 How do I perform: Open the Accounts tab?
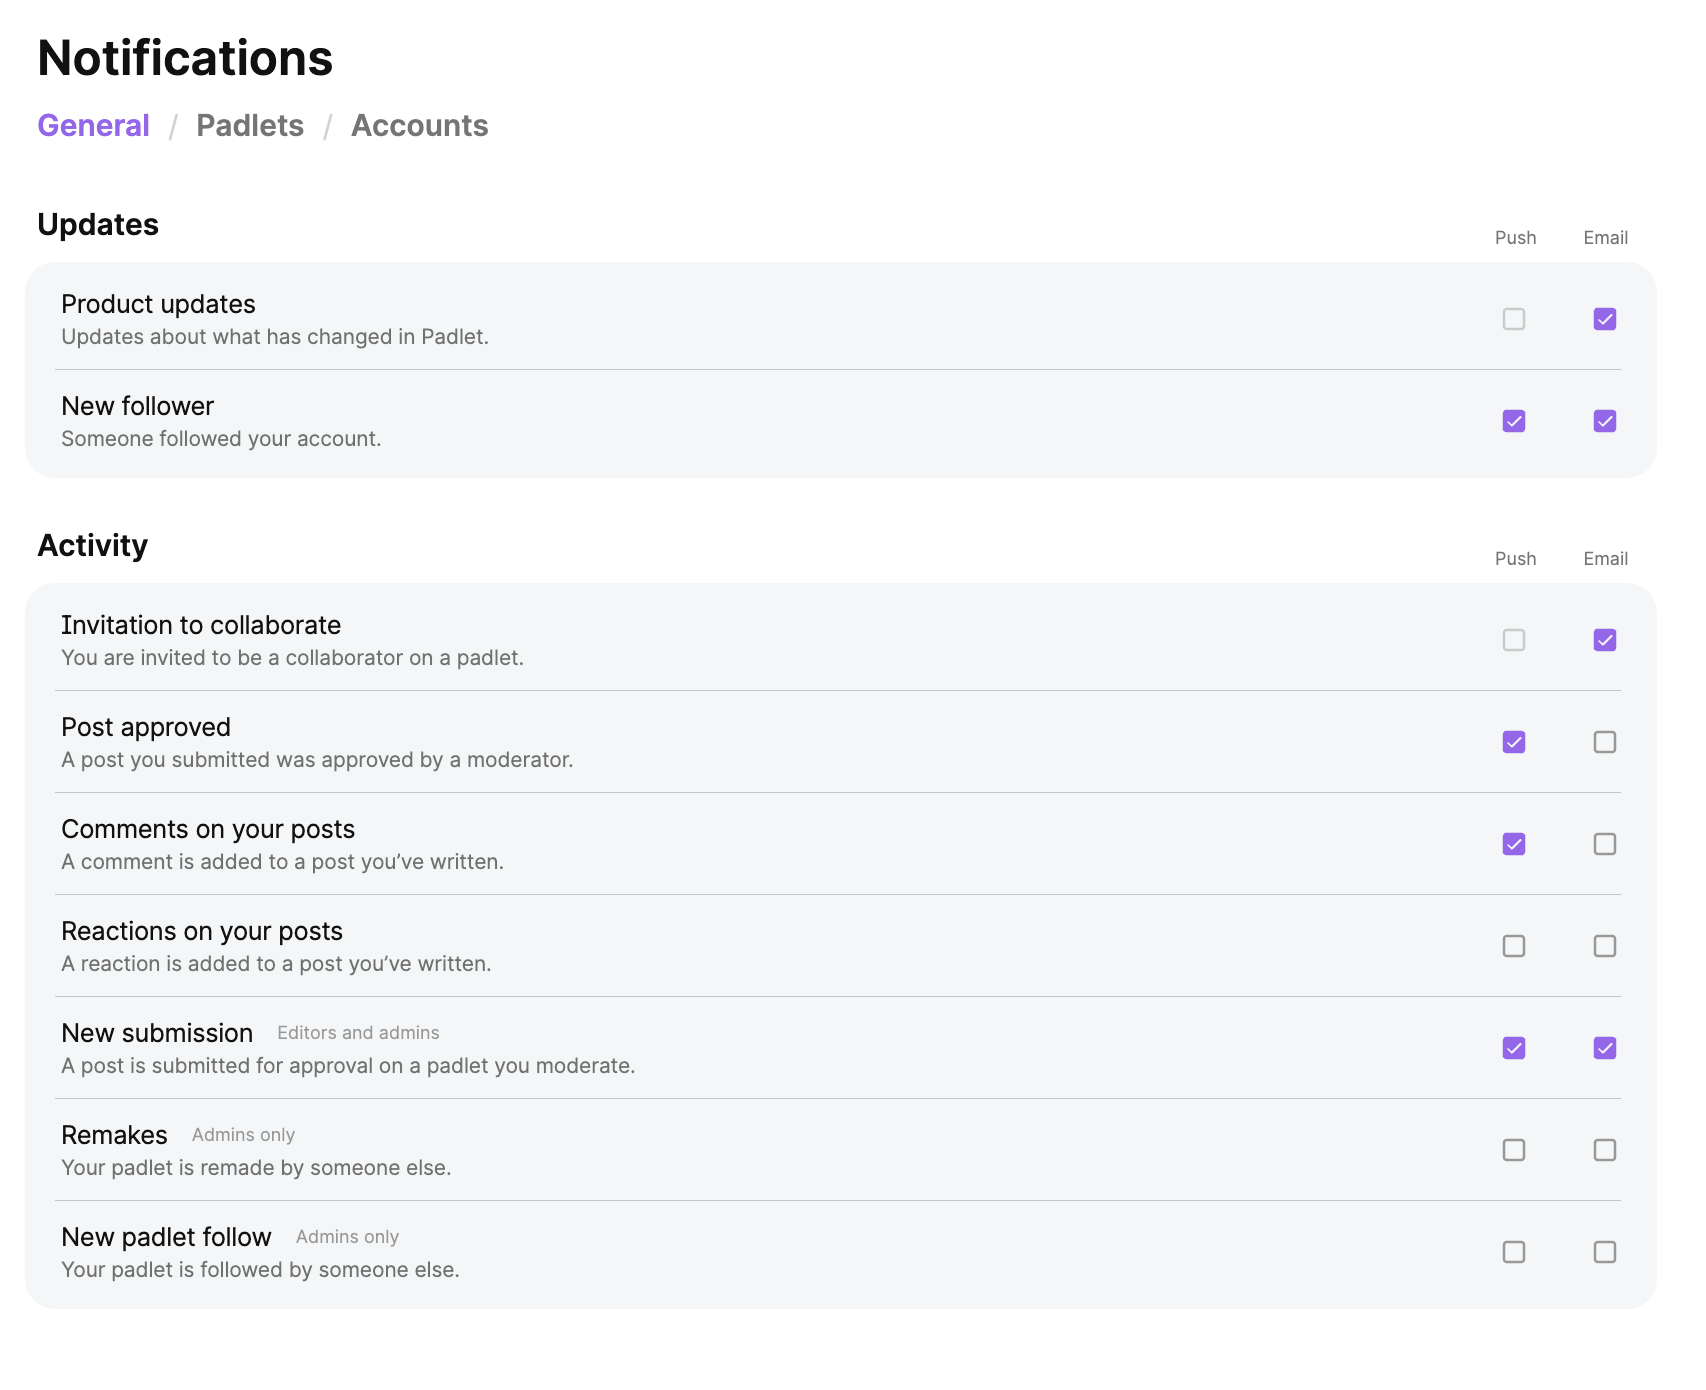tap(419, 126)
